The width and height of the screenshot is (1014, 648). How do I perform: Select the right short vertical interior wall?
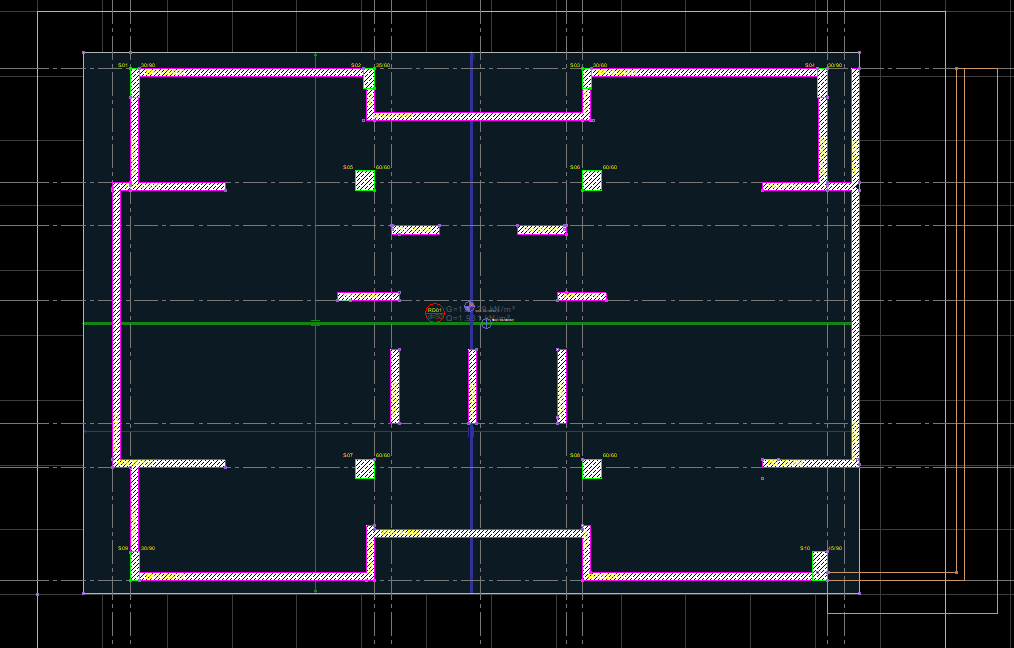pos(562,386)
